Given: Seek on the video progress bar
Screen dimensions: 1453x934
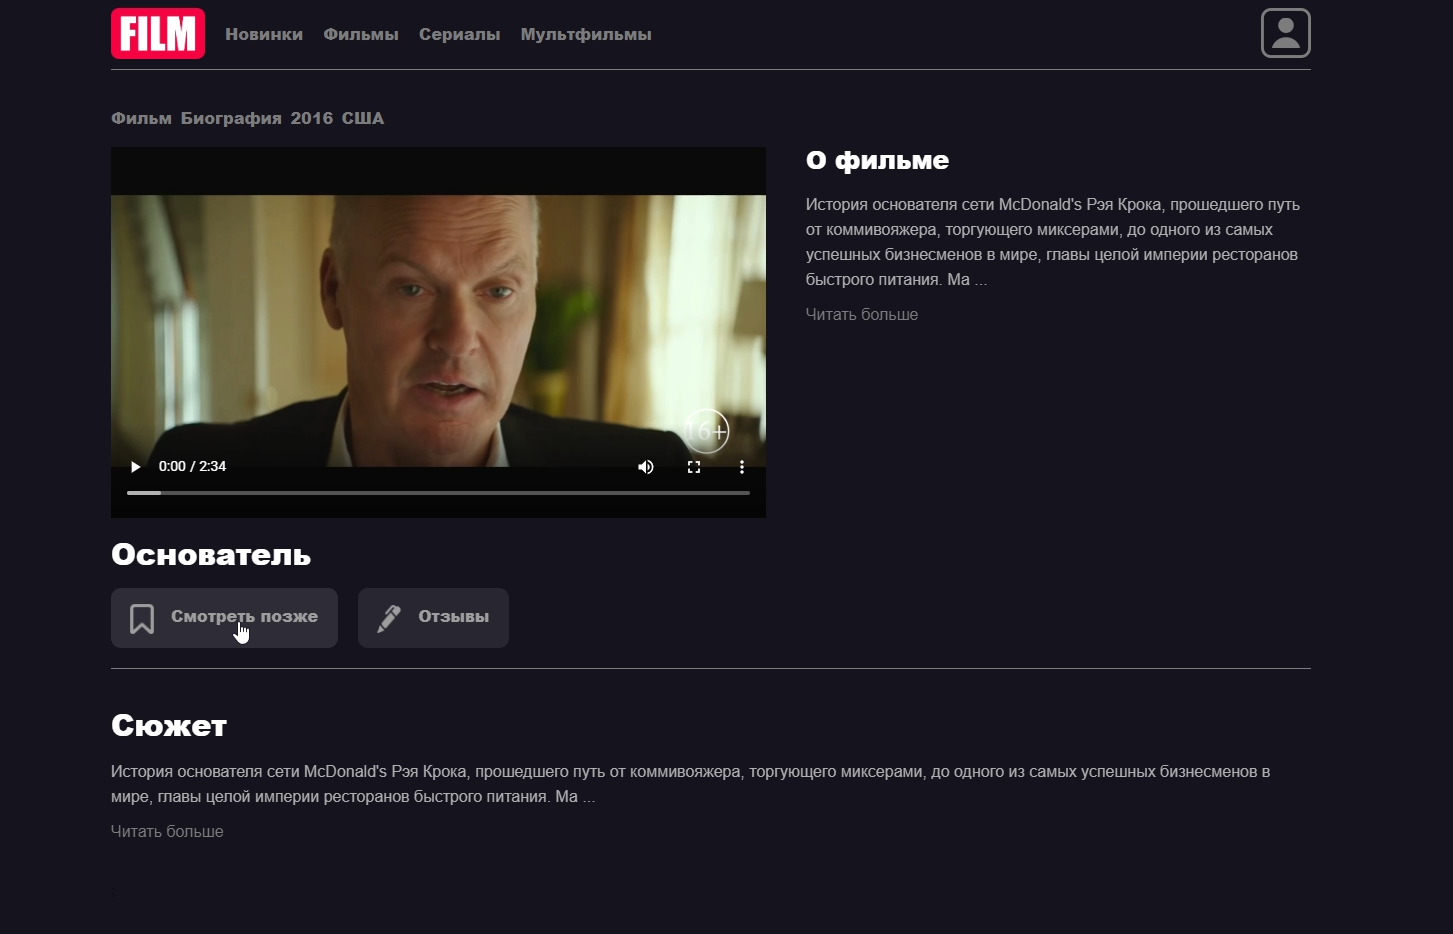Looking at the screenshot, I should (x=438, y=493).
